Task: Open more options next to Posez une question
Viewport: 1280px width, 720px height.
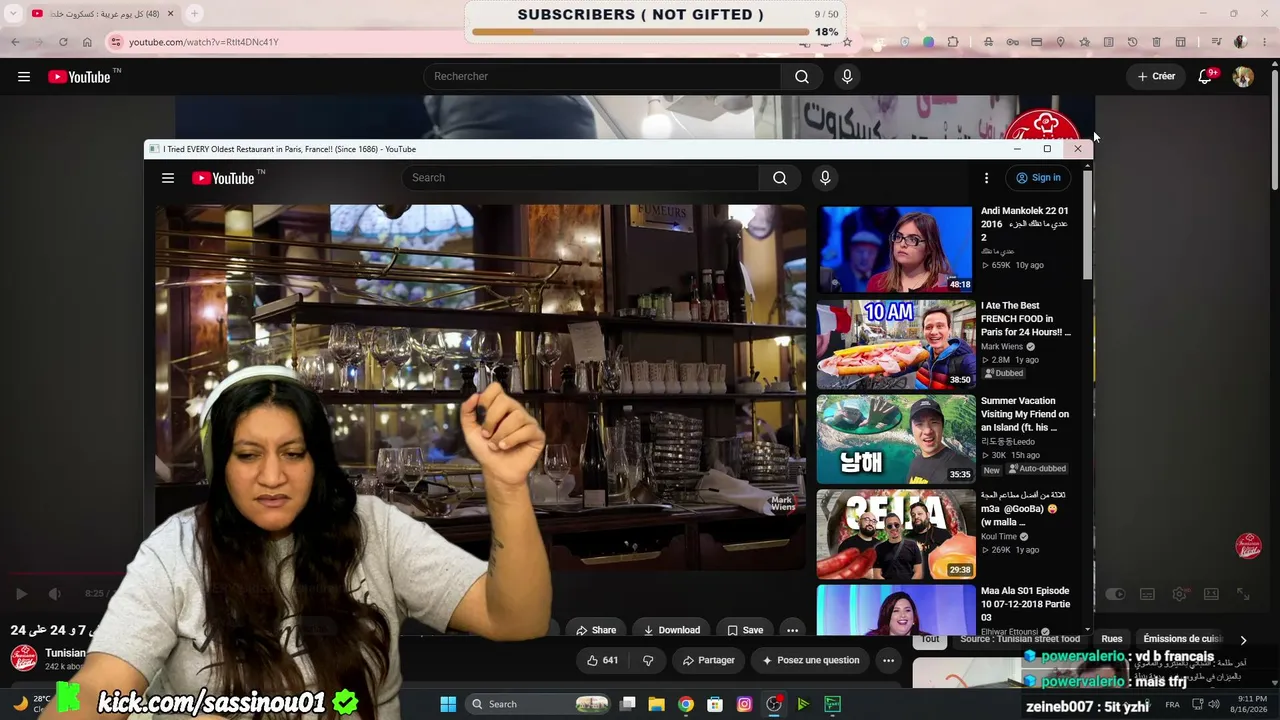Action: [x=888, y=660]
